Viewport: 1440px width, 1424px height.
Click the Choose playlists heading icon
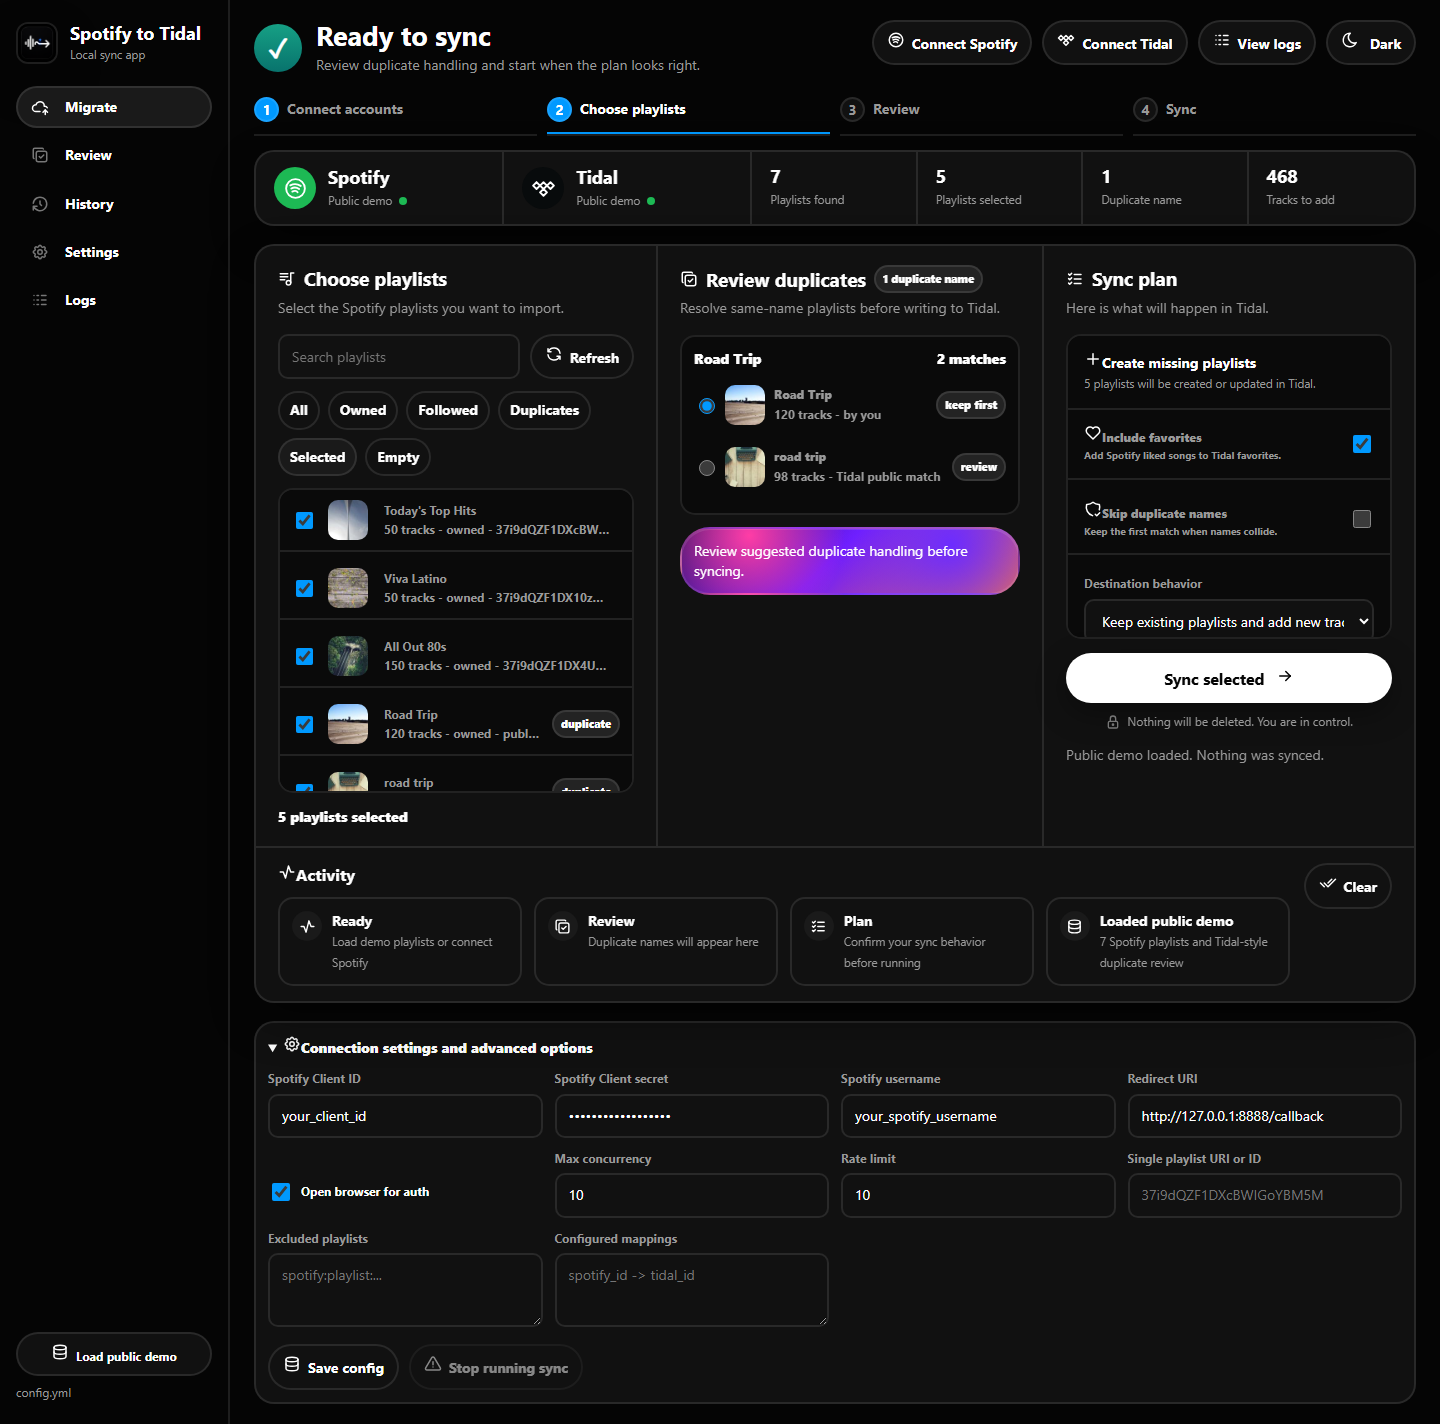click(x=287, y=279)
